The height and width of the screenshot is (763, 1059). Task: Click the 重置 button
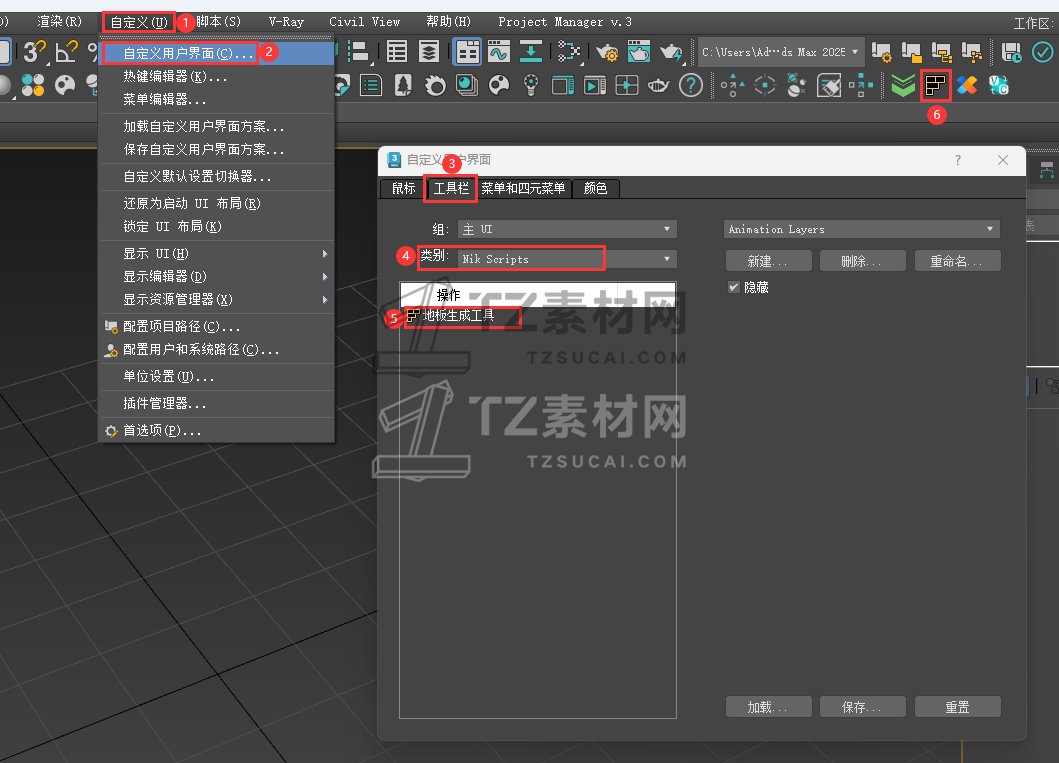[x=958, y=707]
